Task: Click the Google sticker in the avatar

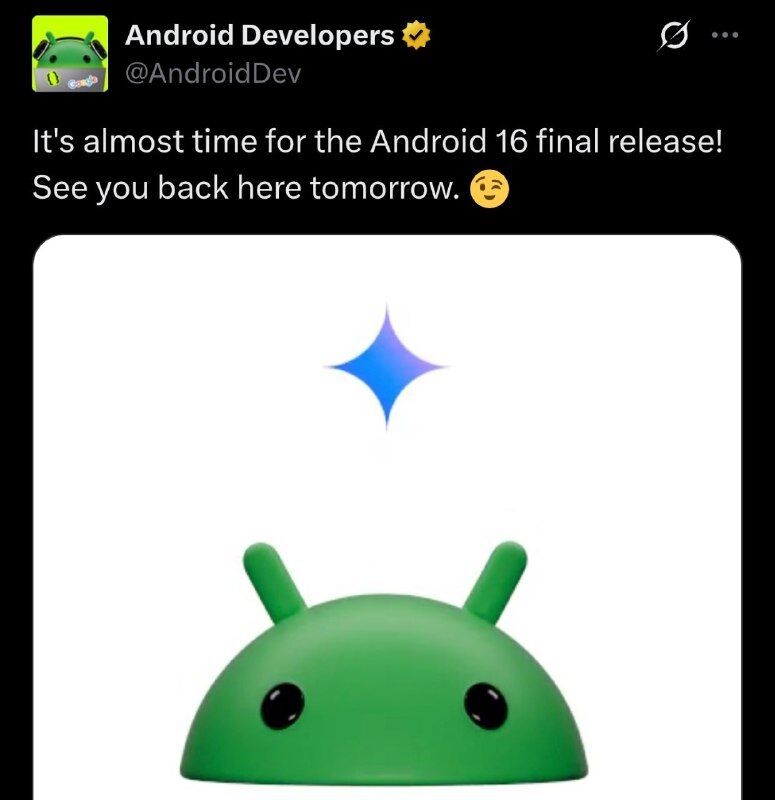Action: tap(84, 81)
